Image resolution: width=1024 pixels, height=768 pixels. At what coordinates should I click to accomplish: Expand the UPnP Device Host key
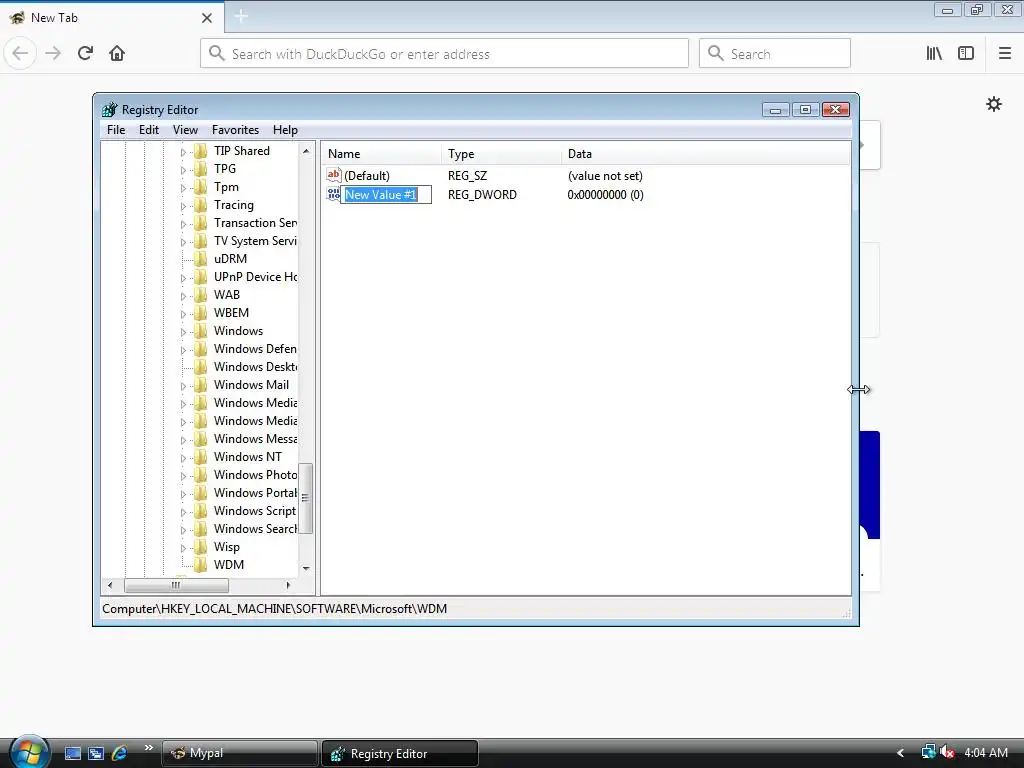(183, 278)
